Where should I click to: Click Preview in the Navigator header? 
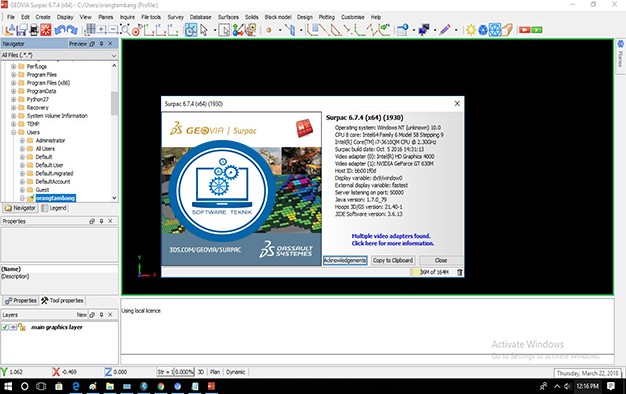(77, 44)
